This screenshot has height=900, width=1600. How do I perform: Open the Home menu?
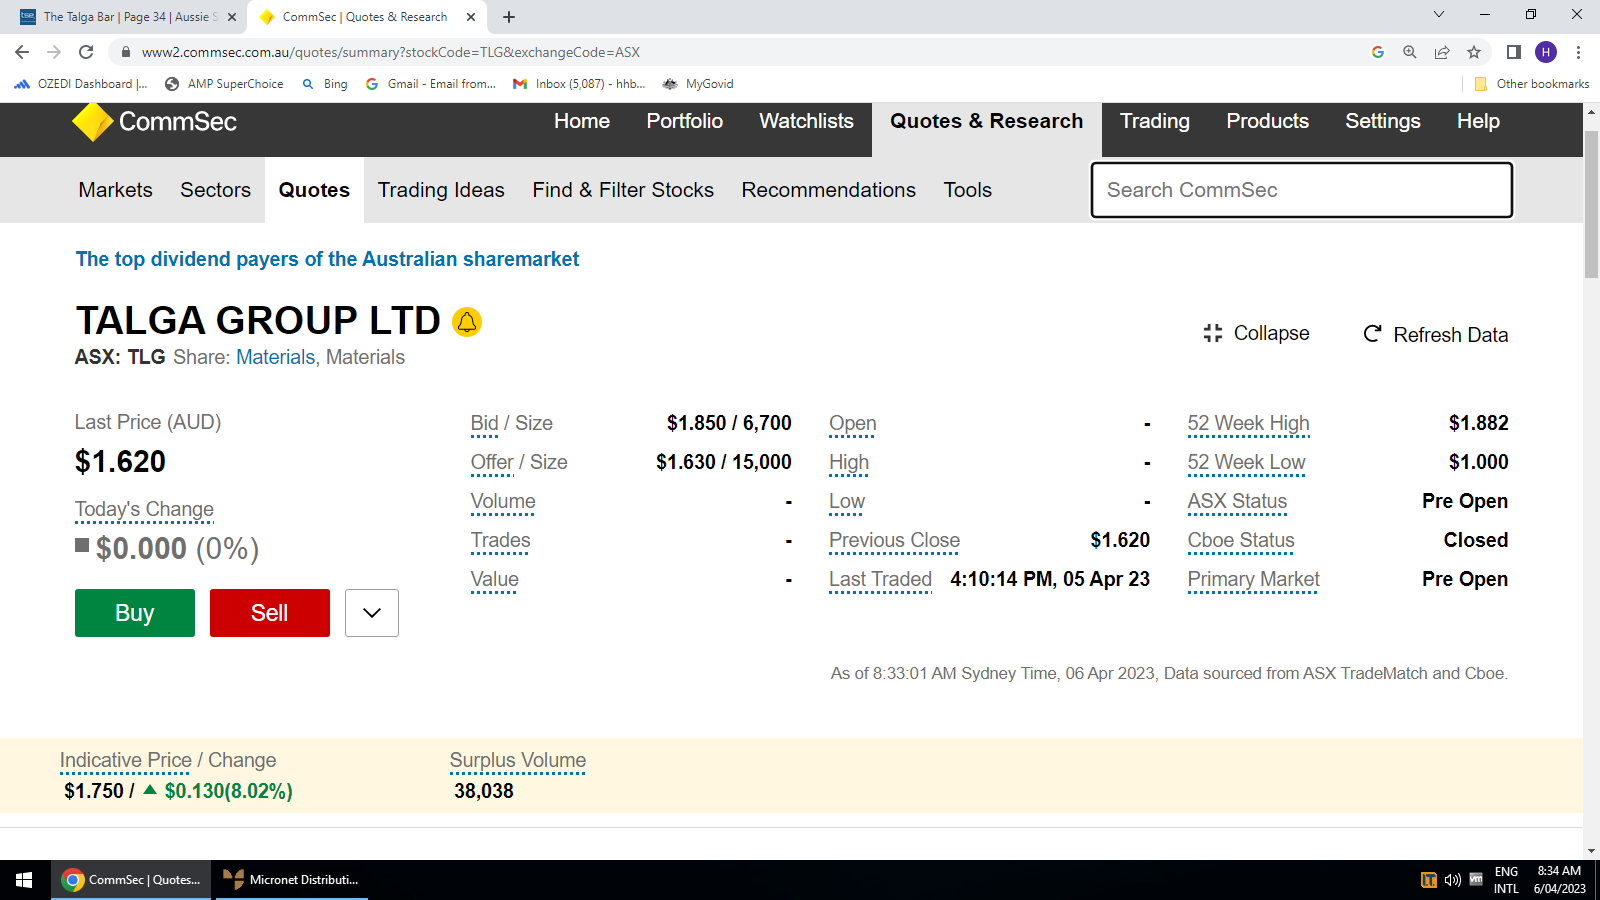point(582,121)
